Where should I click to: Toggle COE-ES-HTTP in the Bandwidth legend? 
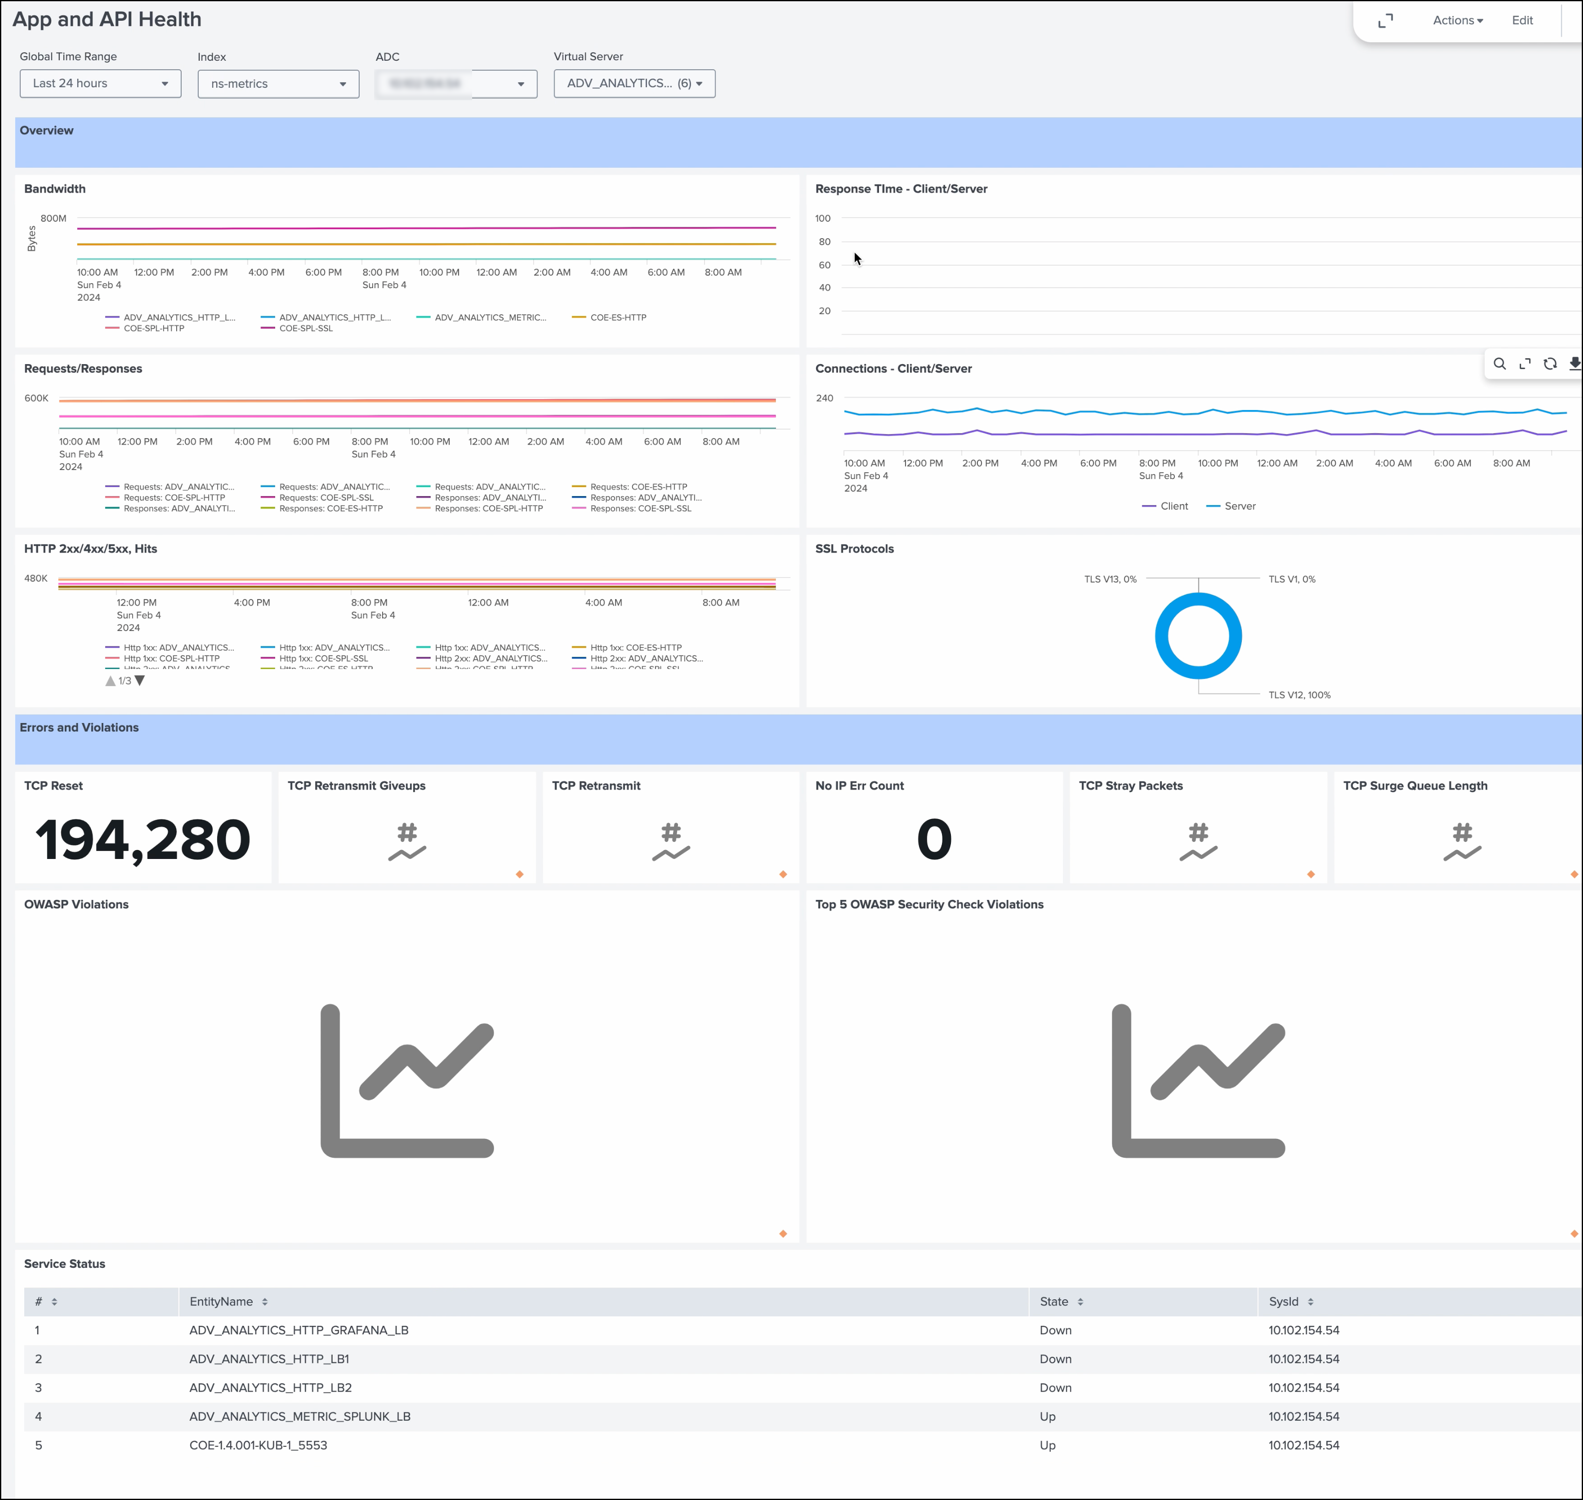tap(609, 318)
